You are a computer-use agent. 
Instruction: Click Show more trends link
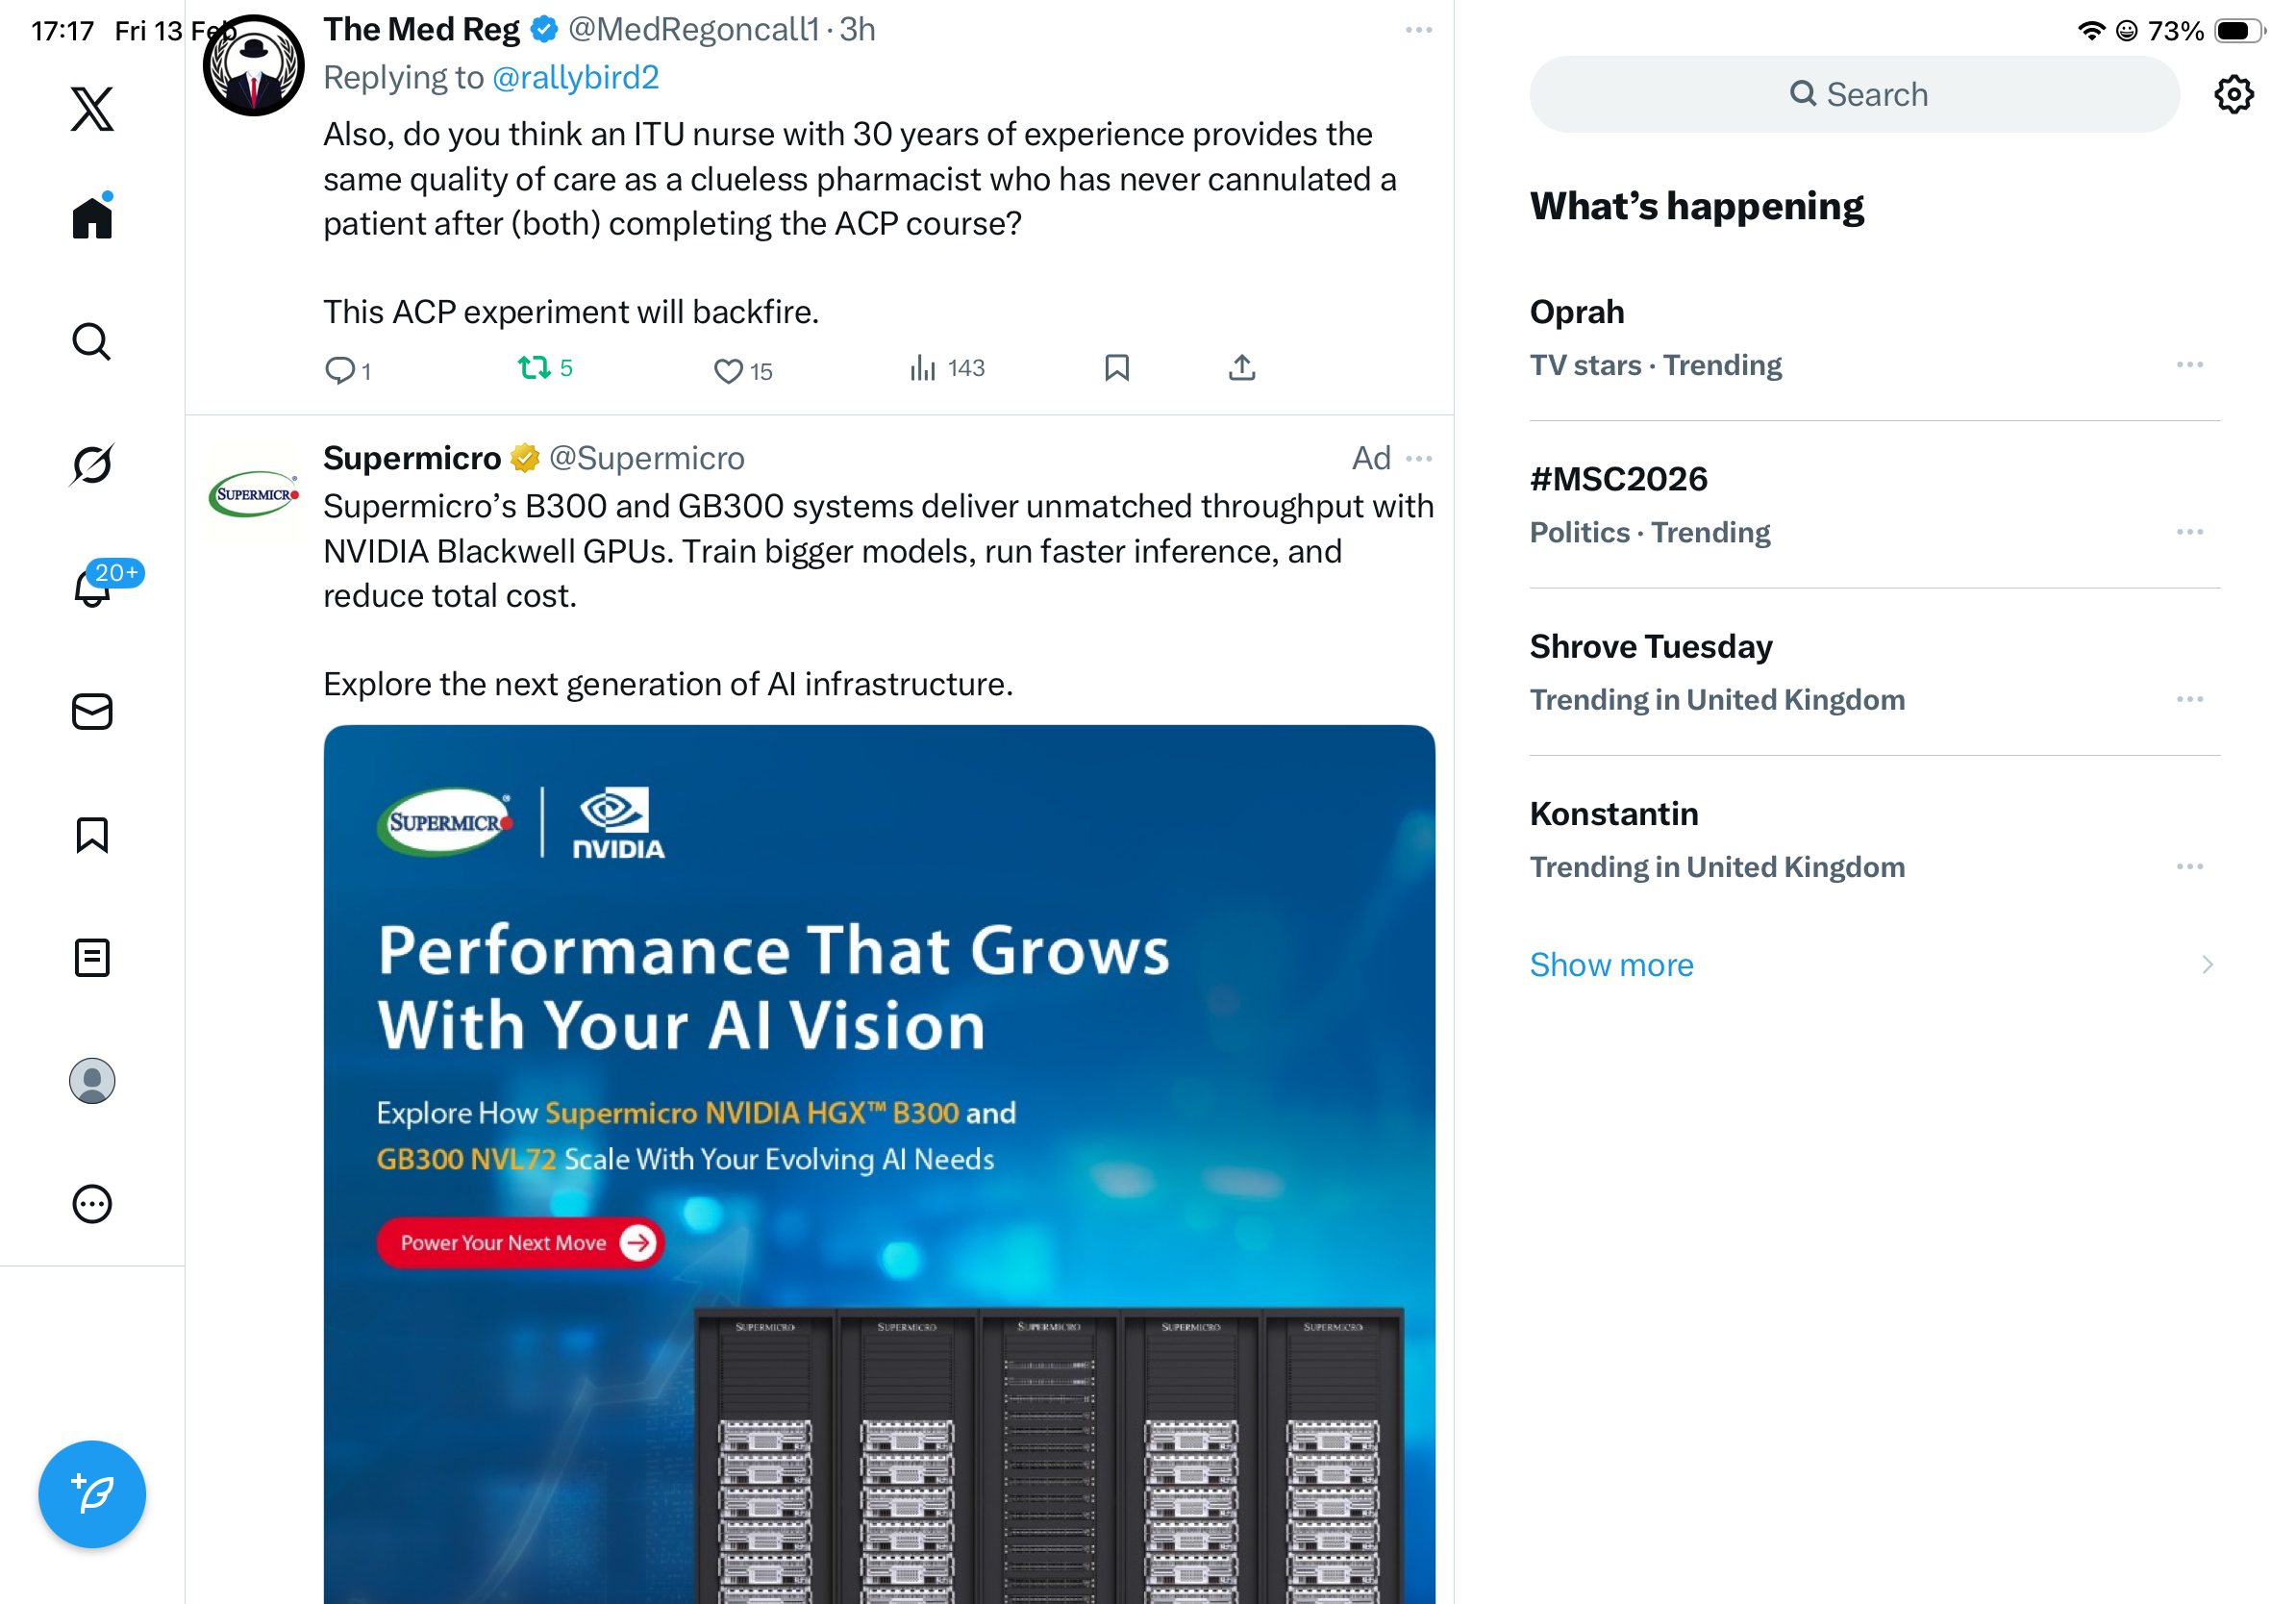[x=1611, y=965]
